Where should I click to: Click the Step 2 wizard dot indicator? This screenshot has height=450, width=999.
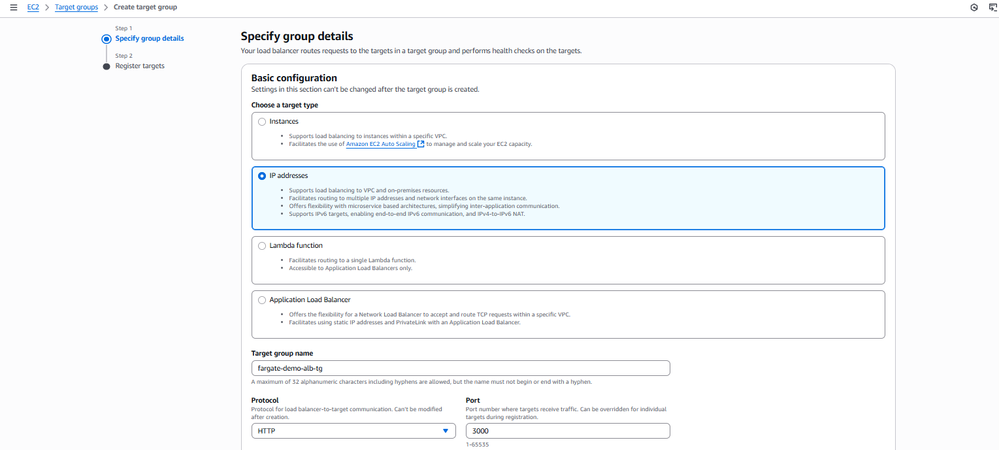pyautogui.click(x=106, y=66)
